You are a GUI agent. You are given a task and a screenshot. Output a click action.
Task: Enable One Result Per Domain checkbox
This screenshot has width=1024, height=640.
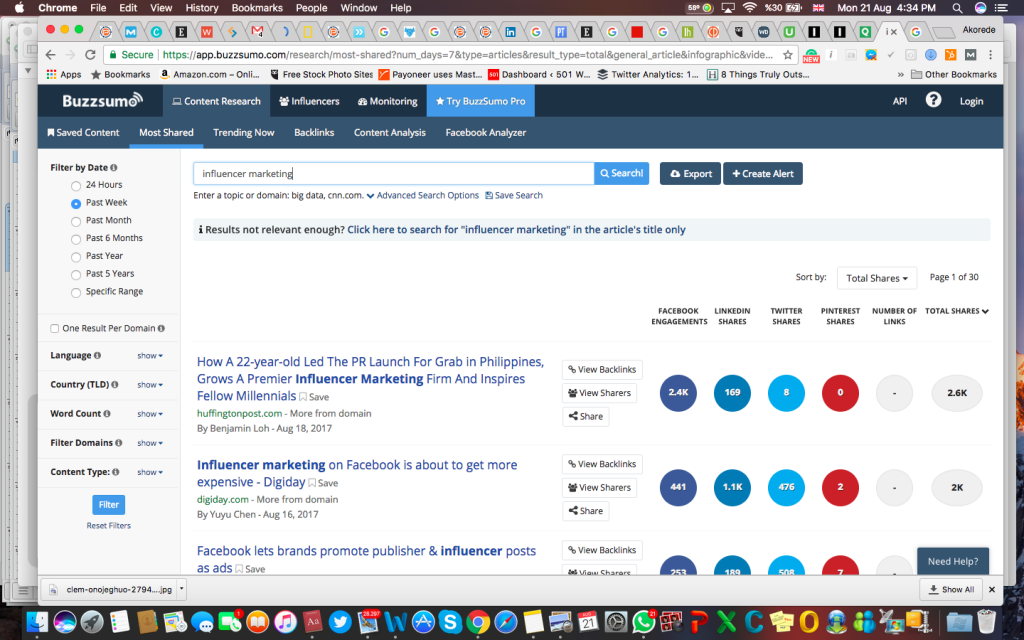[x=55, y=328]
